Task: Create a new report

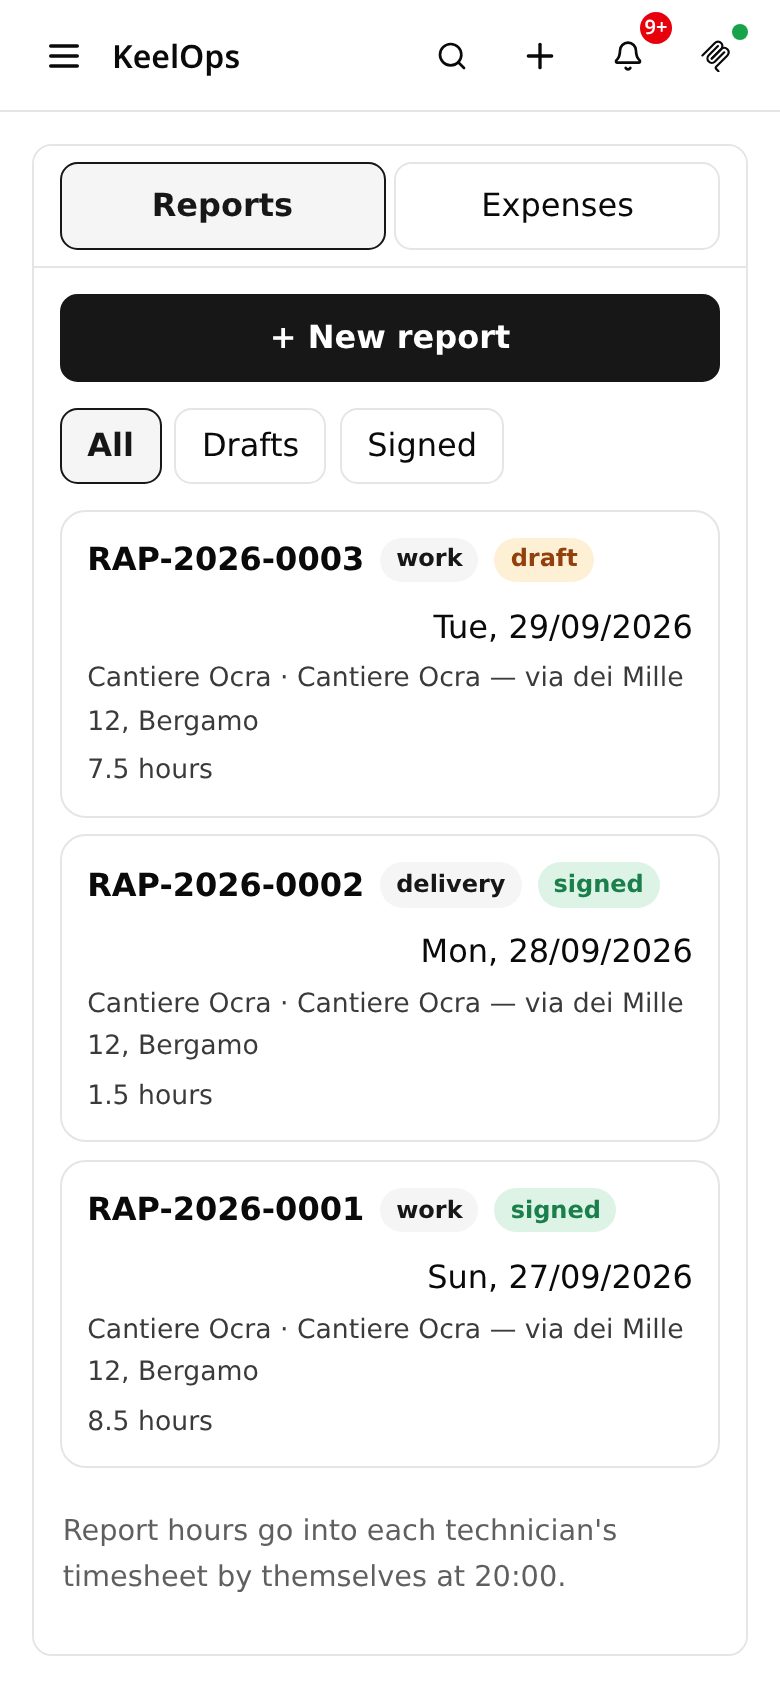Action: click(x=390, y=338)
